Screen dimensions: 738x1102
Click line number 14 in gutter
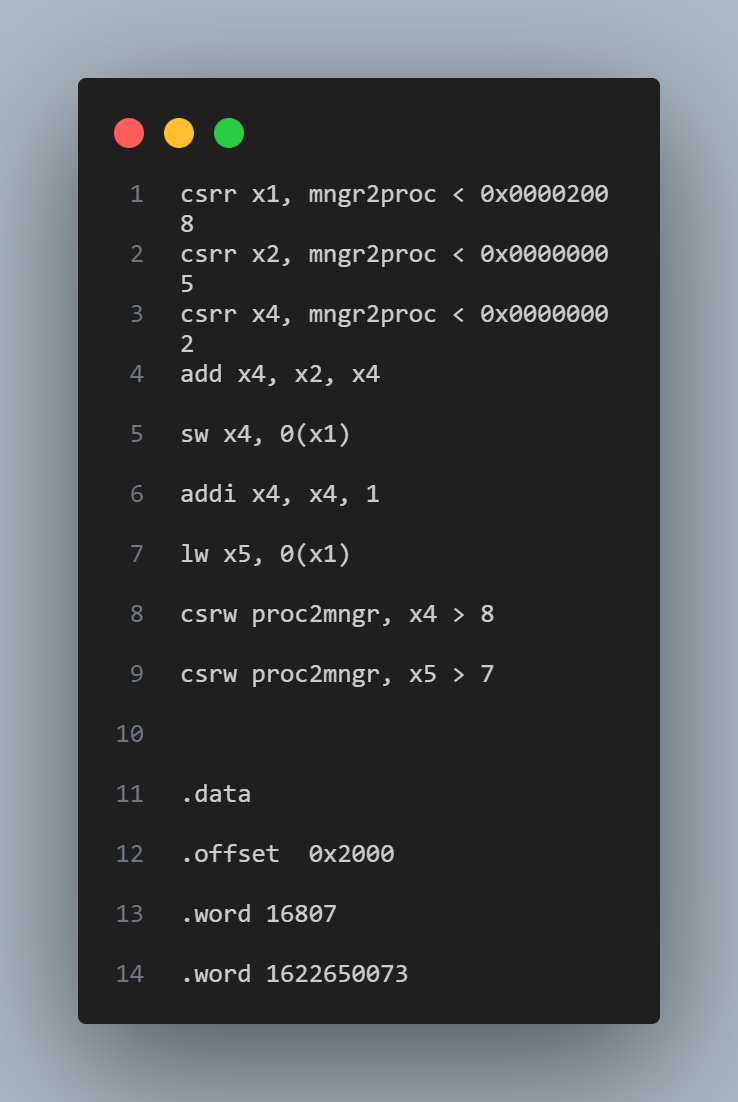[130, 973]
